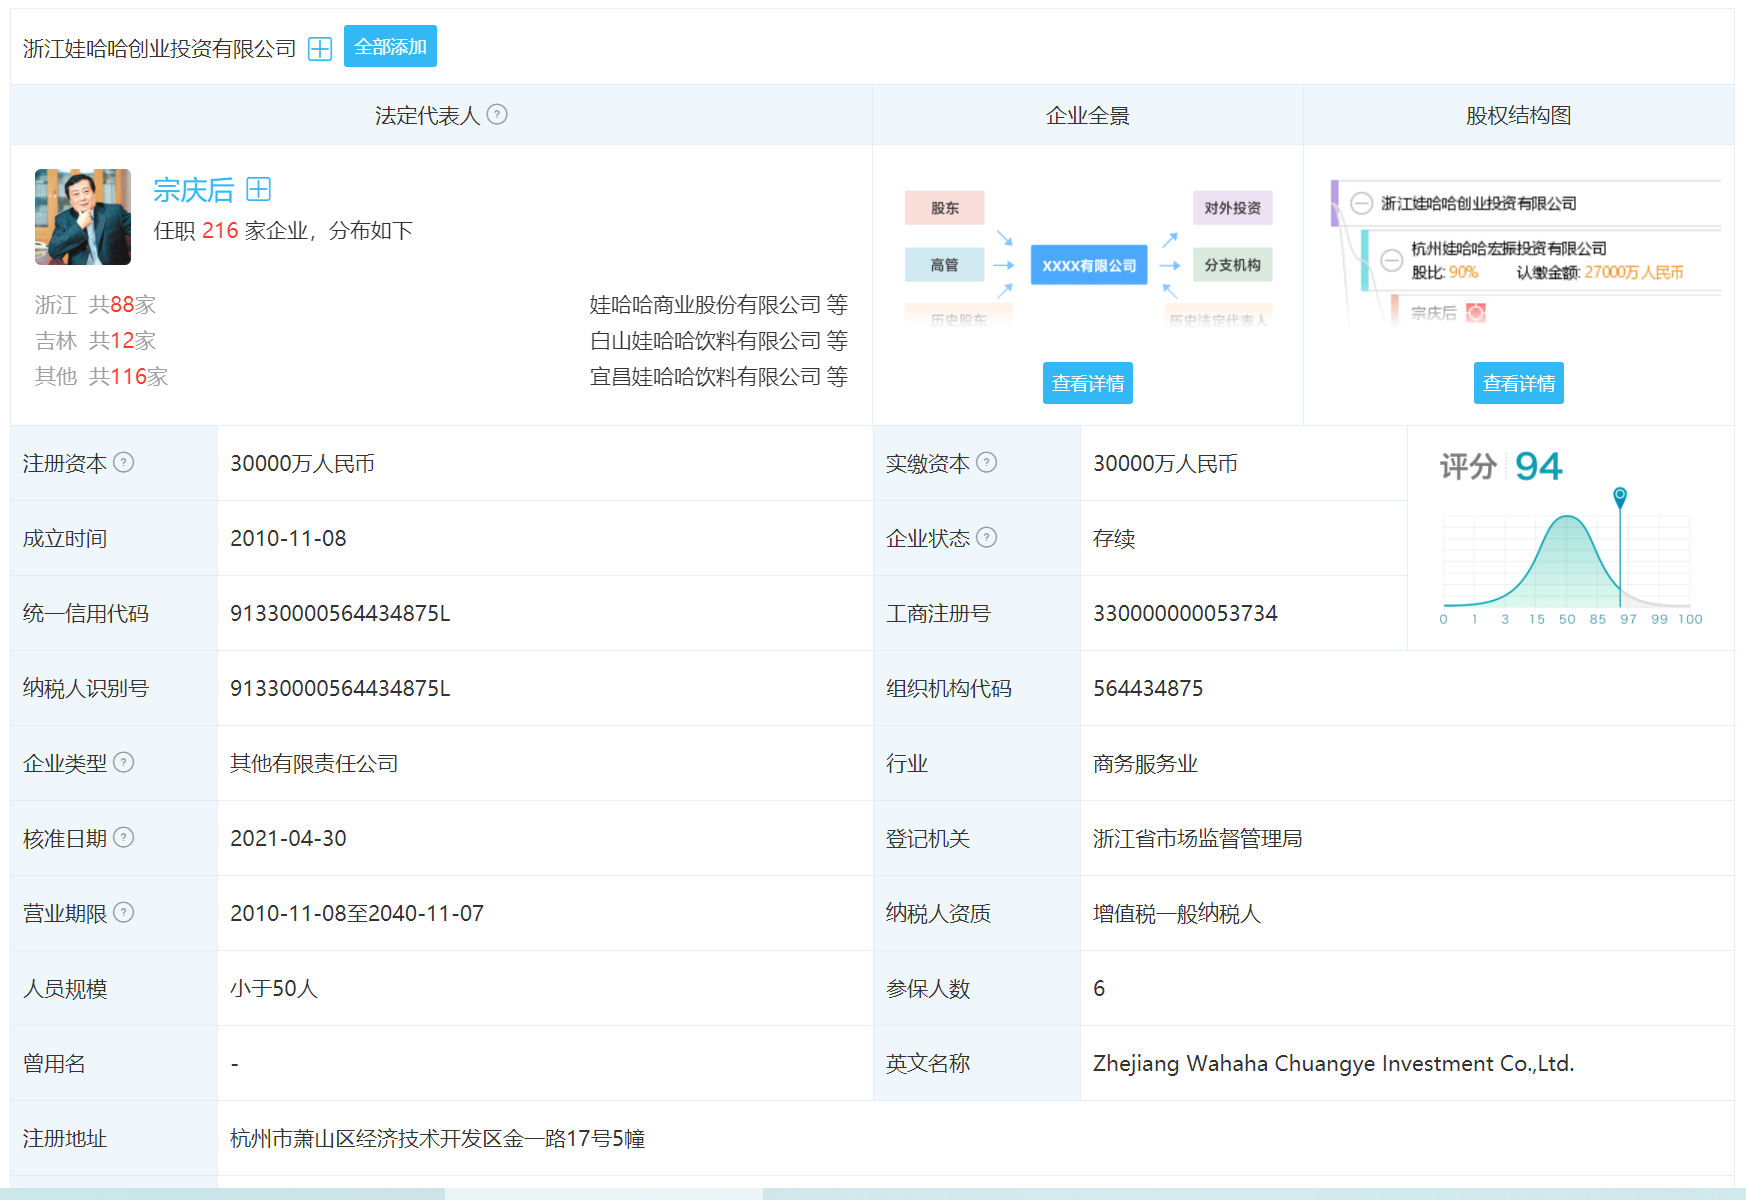Viewport: 1746px width, 1200px height.
Task: Click the 94 score value
Action: tap(1538, 466)
